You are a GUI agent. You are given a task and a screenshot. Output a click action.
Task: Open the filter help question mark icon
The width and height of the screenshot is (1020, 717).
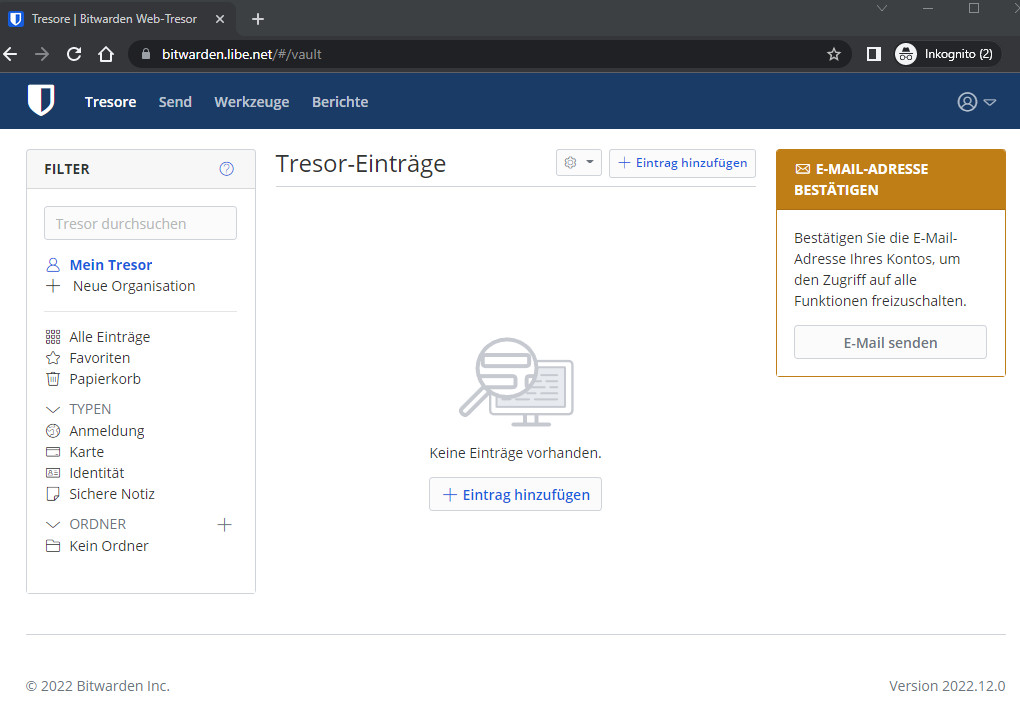(226, 169)
